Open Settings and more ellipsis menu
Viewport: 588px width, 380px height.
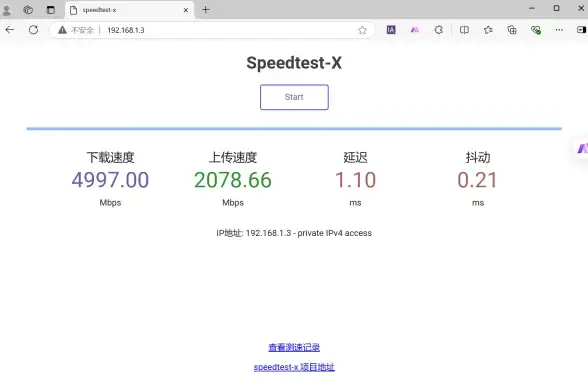tap(559, 30)
